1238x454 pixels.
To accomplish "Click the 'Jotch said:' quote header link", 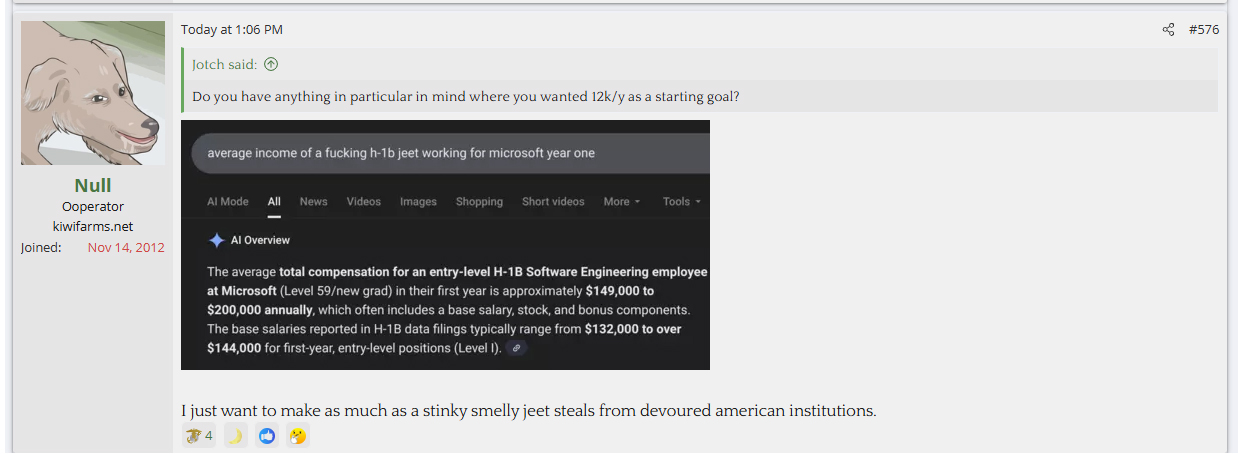I will tap(225, 64).
